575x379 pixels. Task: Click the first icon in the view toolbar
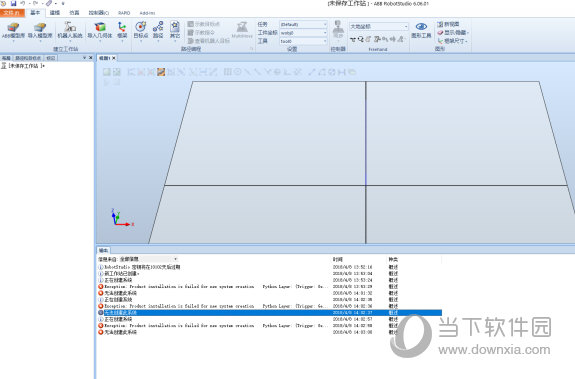point(107,72)
